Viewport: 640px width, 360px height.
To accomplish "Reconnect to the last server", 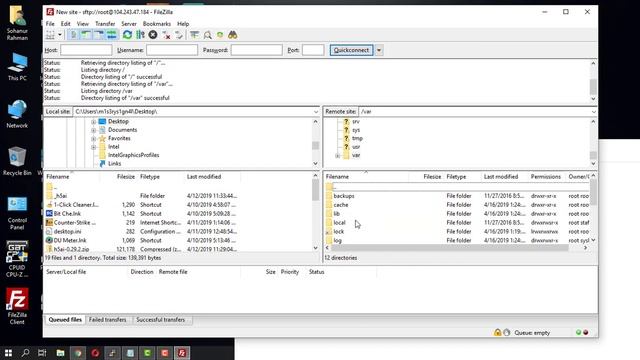I will click(x=179, y=35).
